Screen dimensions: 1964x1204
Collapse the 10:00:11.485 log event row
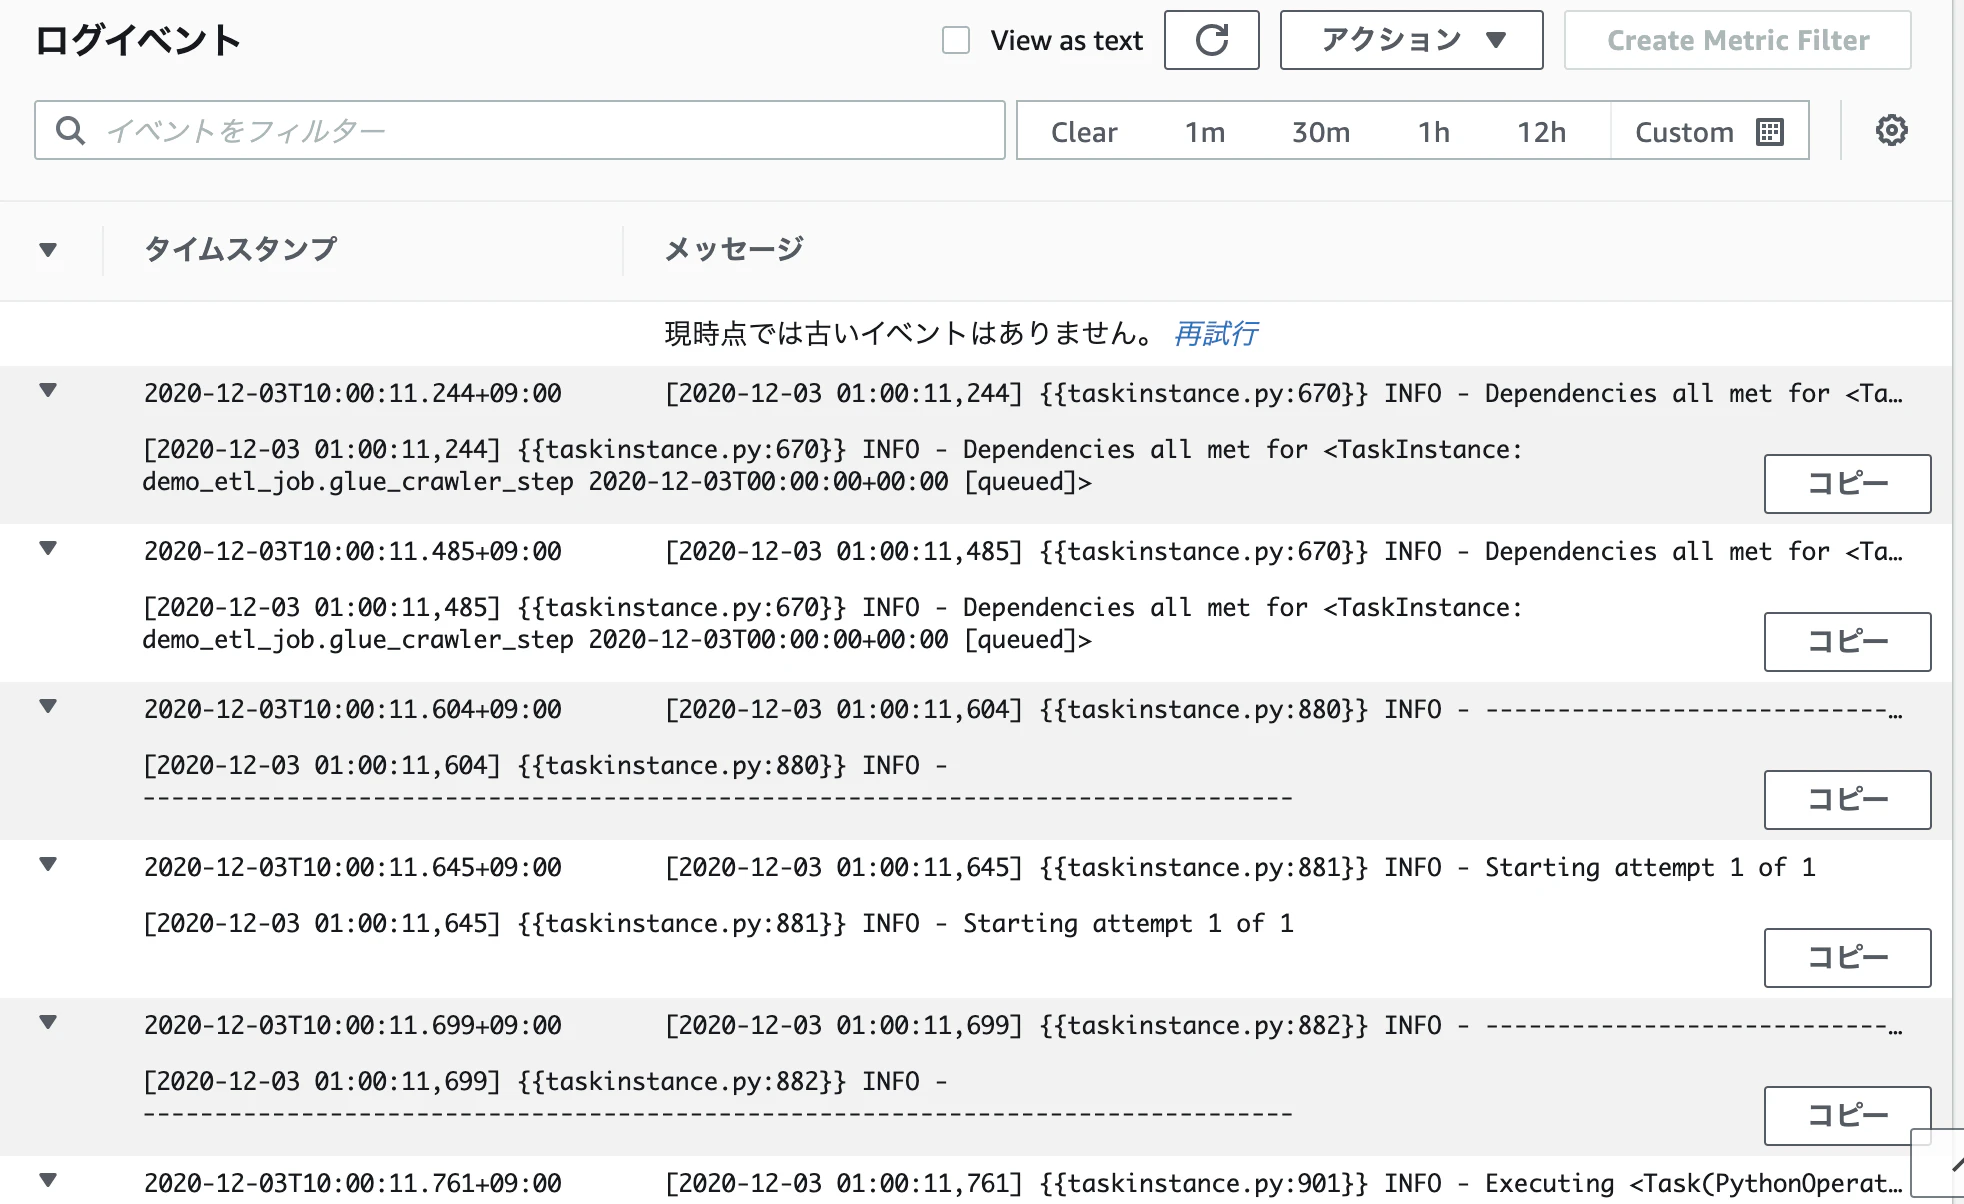pyautogui.click(x=48, y=549)
